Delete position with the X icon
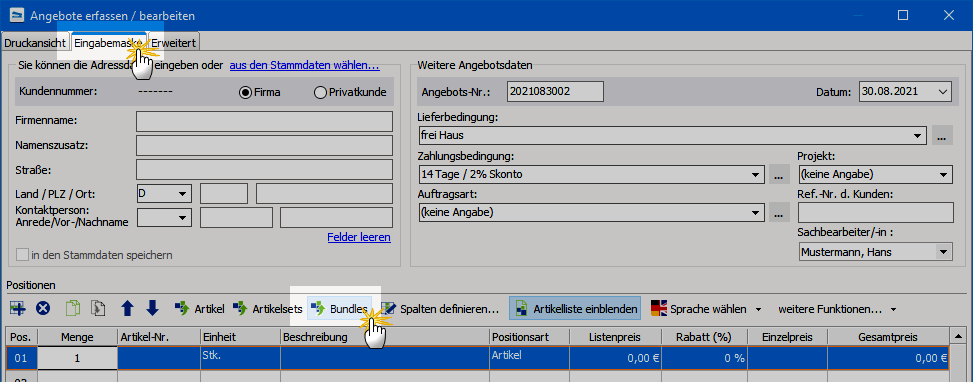The height and width of the screenshot is (382, 973). pos(43,308)
